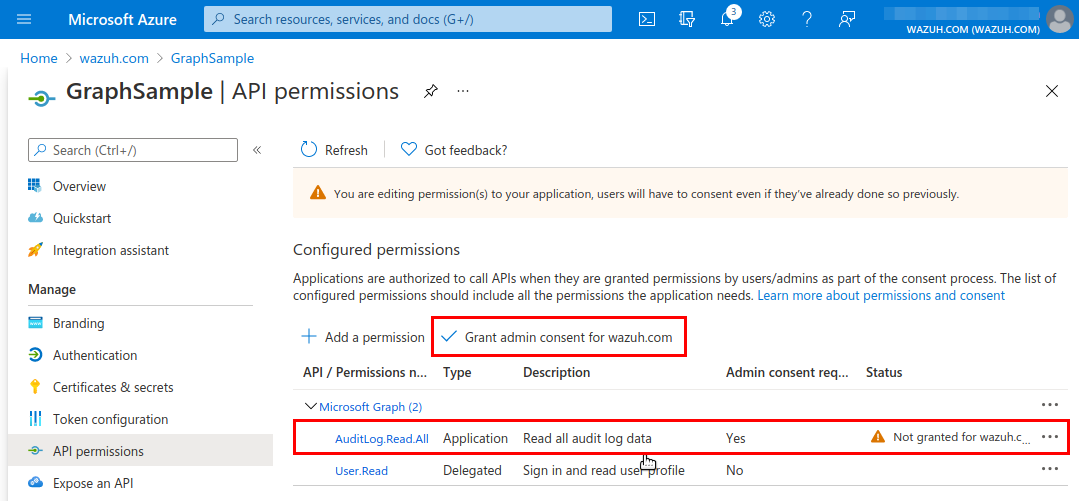Open ellipsis menu for AuditLog.Read.All row
This screenshot has height=501, width=1079.
click(1049, 437)
